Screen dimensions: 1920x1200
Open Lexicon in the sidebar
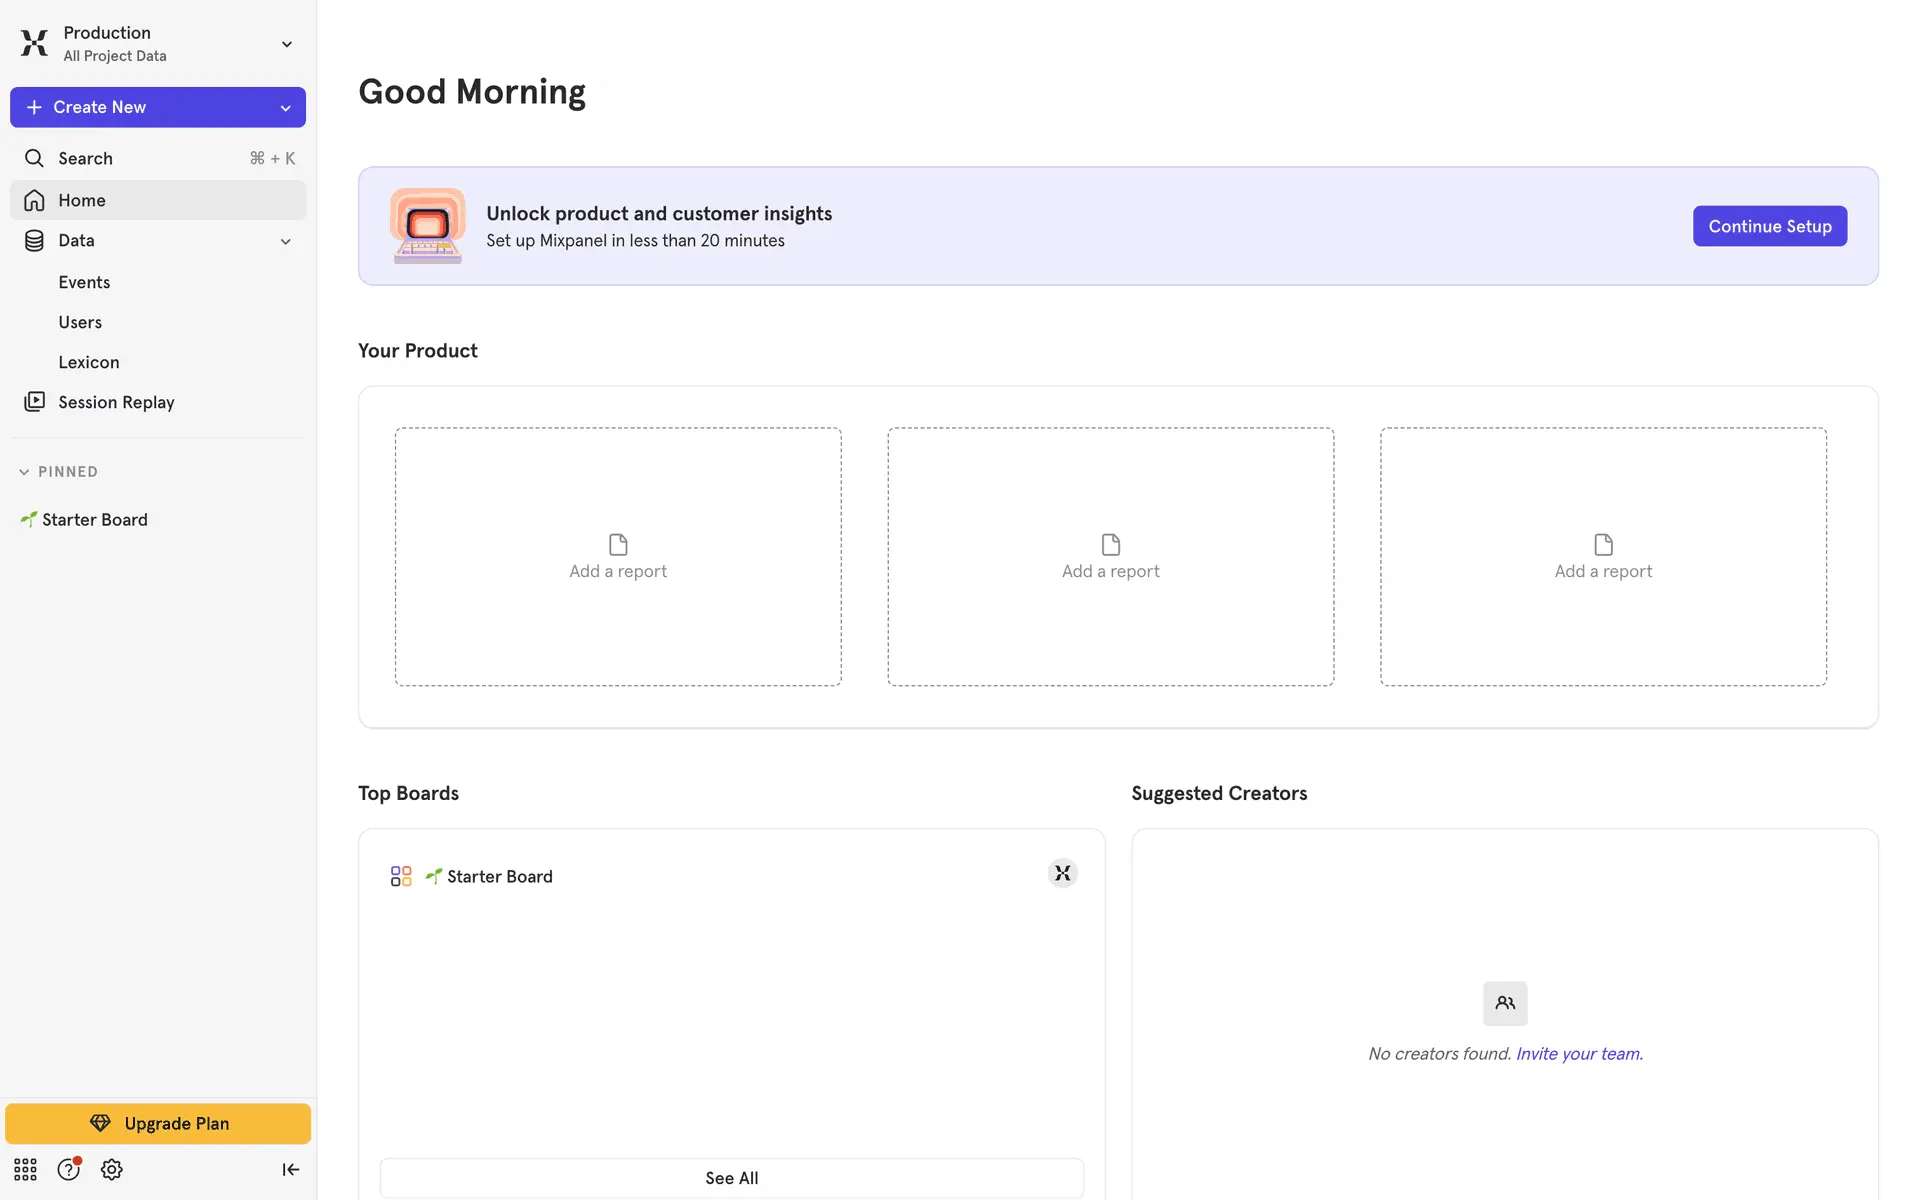tap(89, 362)
